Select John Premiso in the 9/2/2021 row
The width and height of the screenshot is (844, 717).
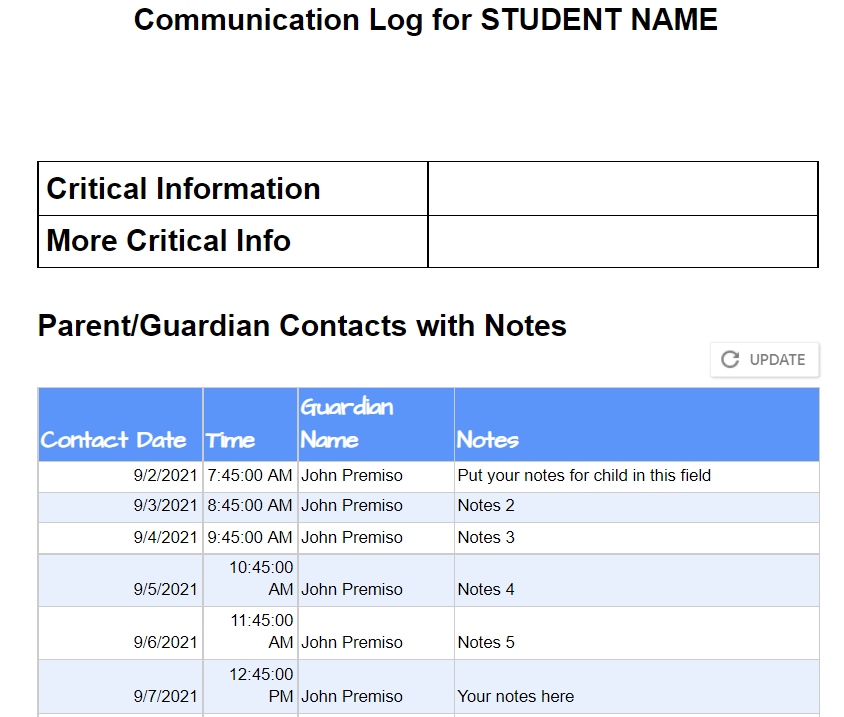point(376,476)
